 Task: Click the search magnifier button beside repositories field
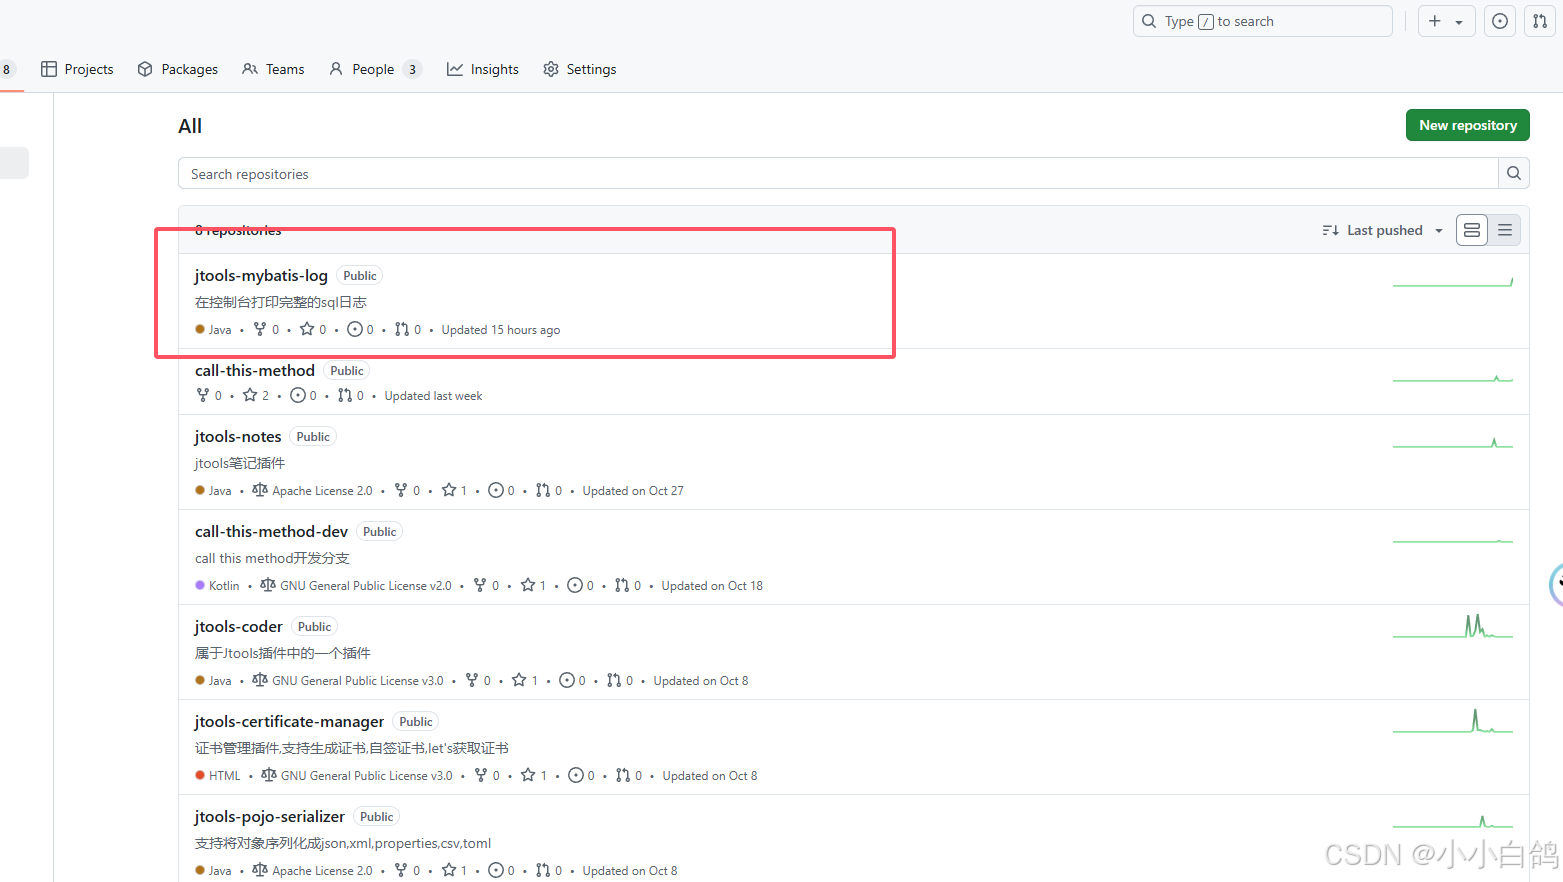1514,173
